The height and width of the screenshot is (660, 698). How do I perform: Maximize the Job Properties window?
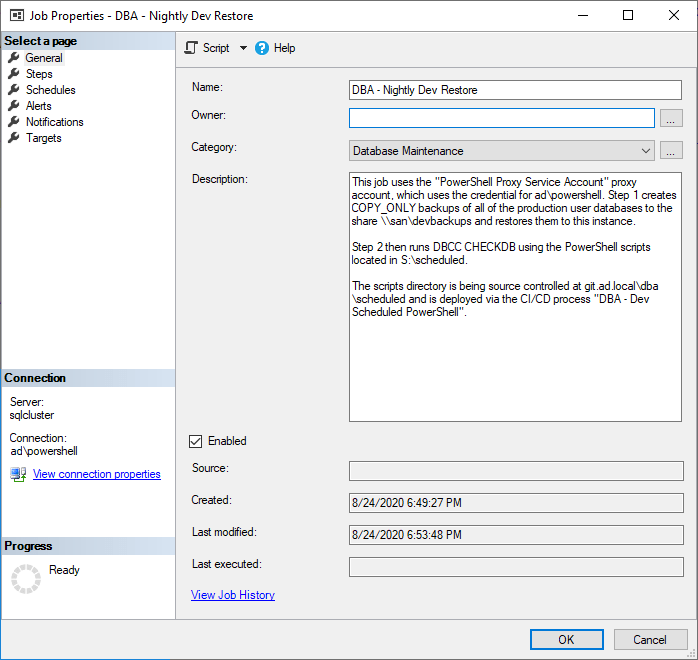pos(628,16)
